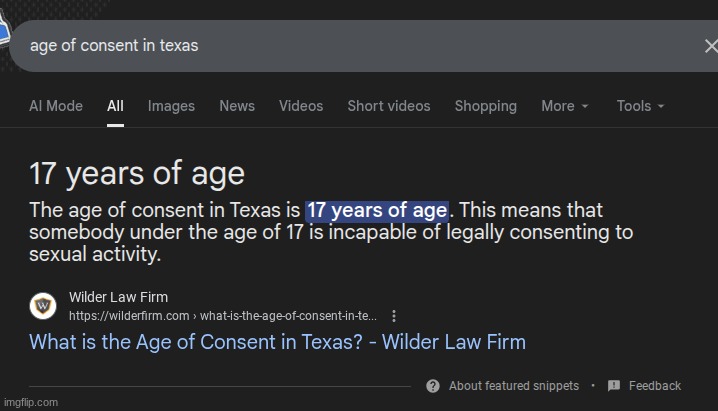Expand the Tools dropdown
Screen dimensions: 718x411
(x=640, y=106)
